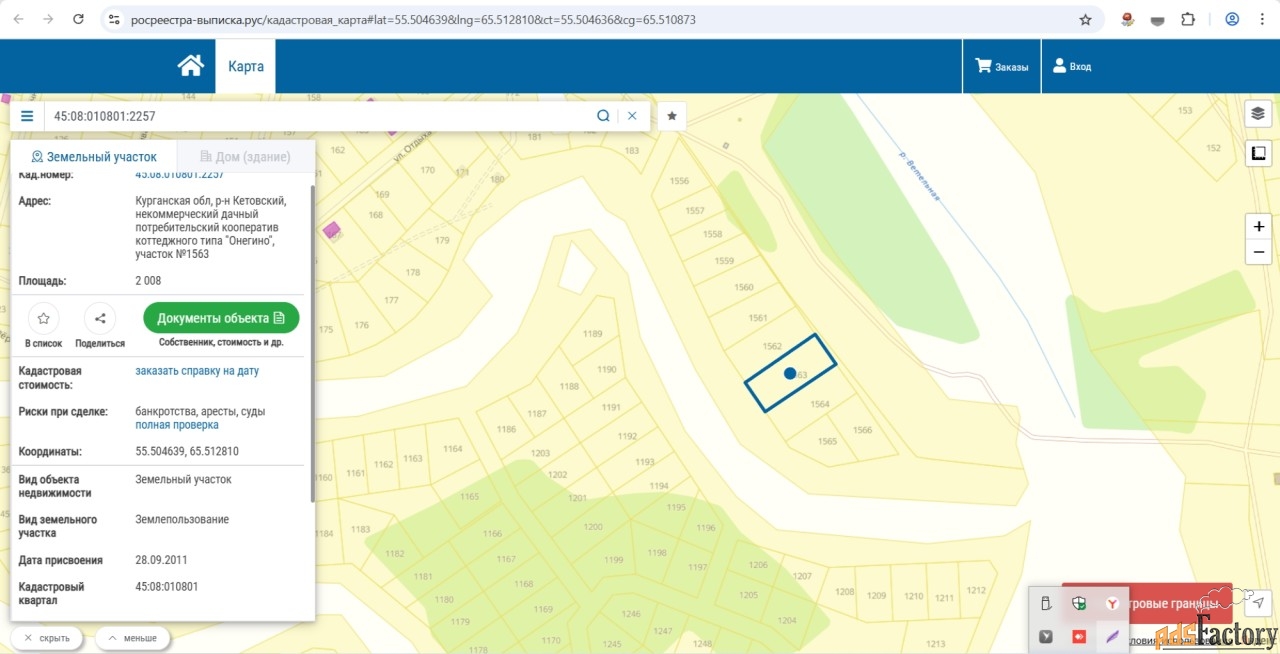The image size is (1280, 654).
Task: Click the geolocation arrow icon
Action: click(1259, 602)
